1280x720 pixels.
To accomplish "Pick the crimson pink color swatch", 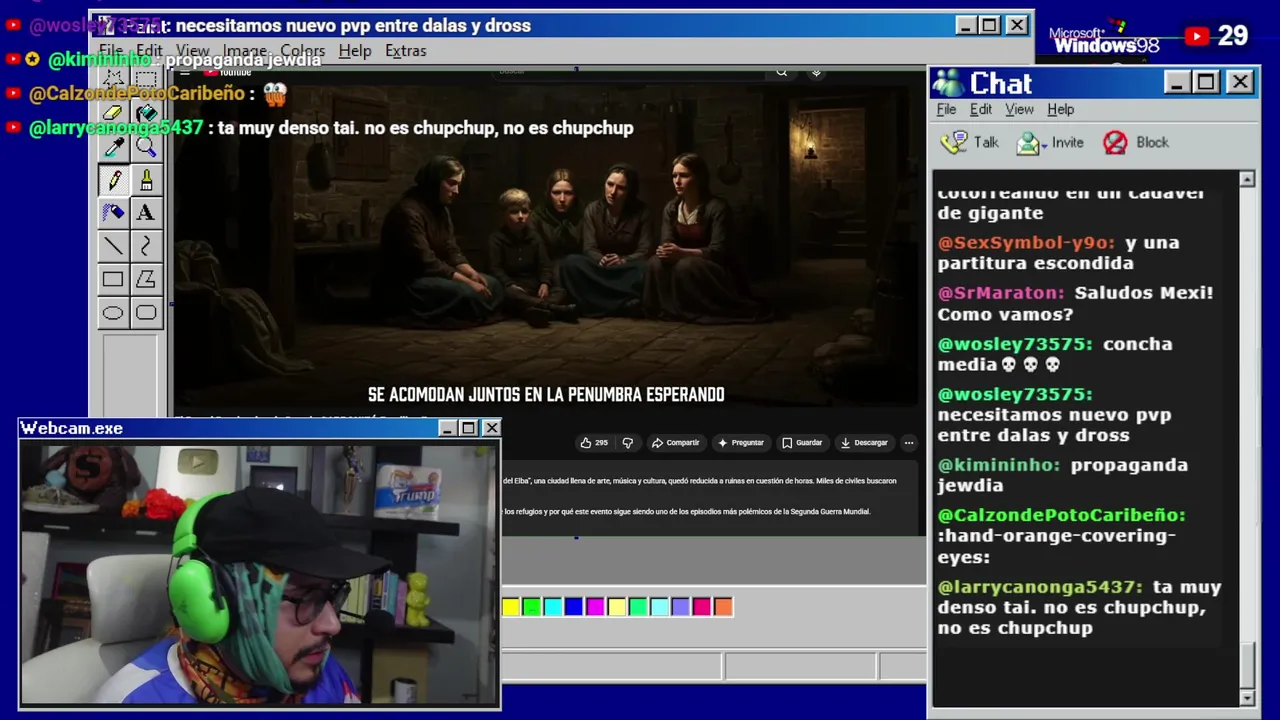I will click(702, 606).
